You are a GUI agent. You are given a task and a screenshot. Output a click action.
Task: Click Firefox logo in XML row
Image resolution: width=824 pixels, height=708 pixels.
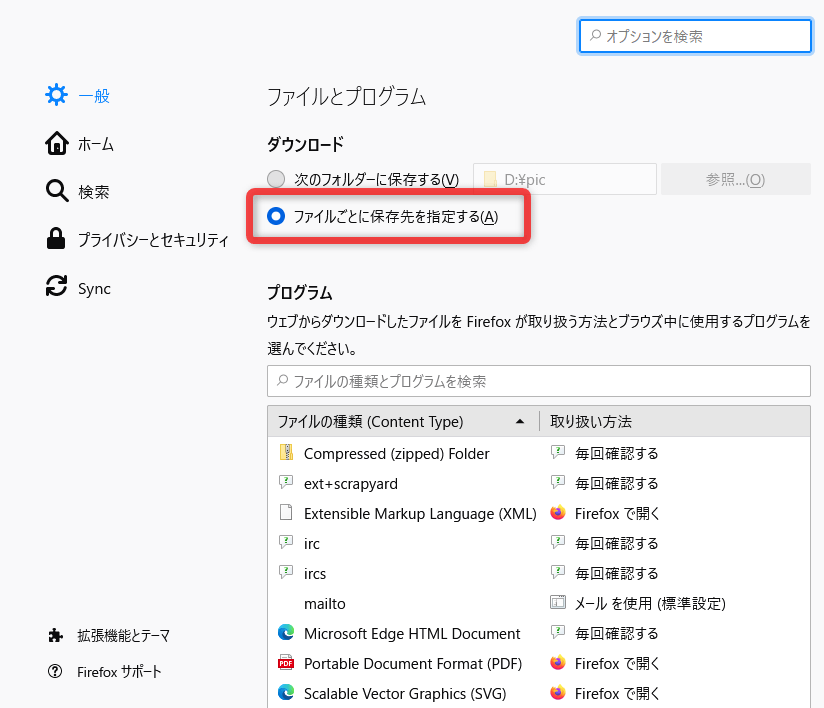click(x=558, y=512)
